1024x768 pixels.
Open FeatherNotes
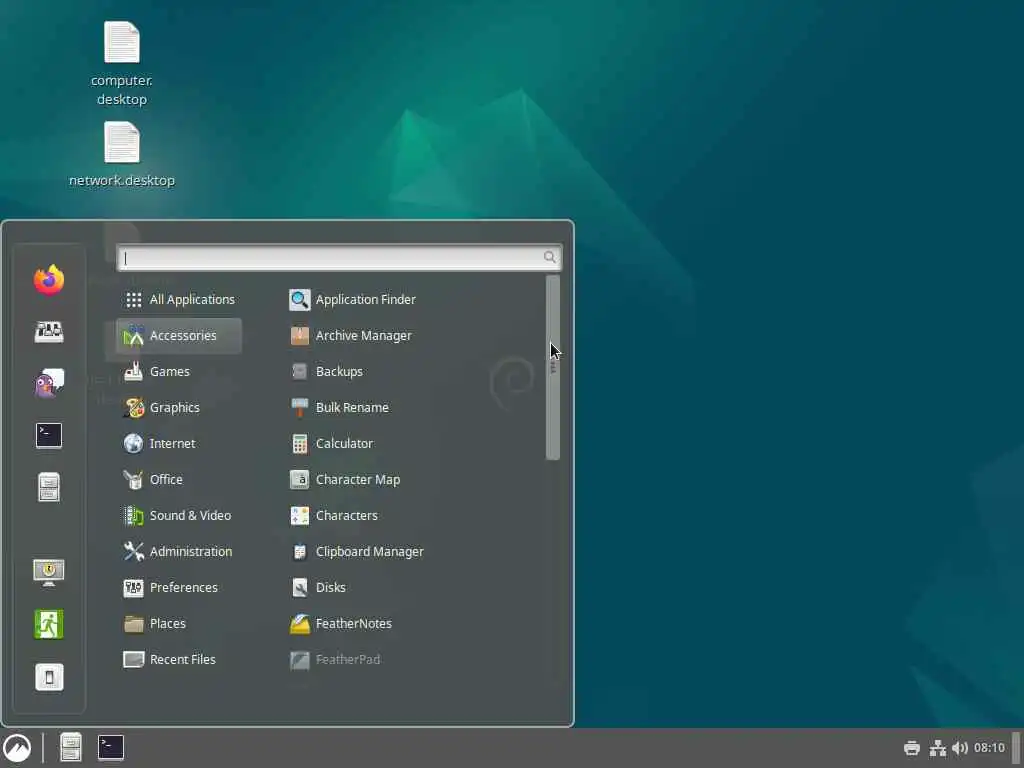[341, 623]
